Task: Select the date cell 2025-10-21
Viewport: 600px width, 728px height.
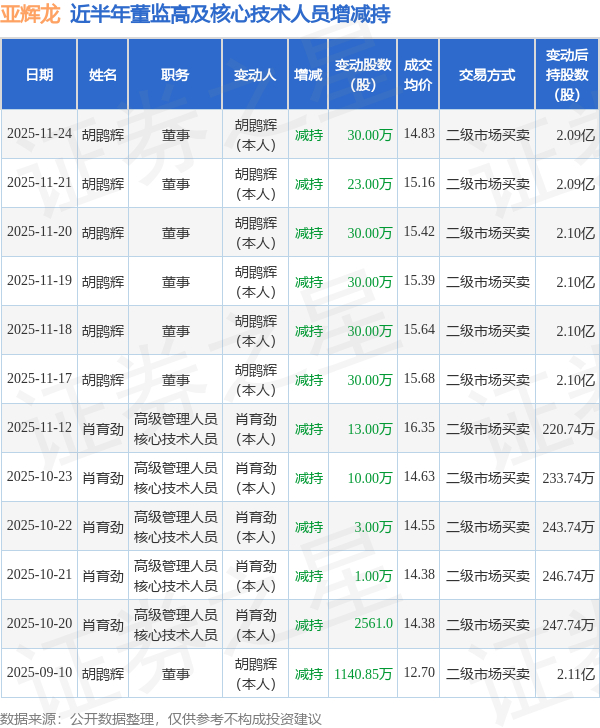Action: 39,575
